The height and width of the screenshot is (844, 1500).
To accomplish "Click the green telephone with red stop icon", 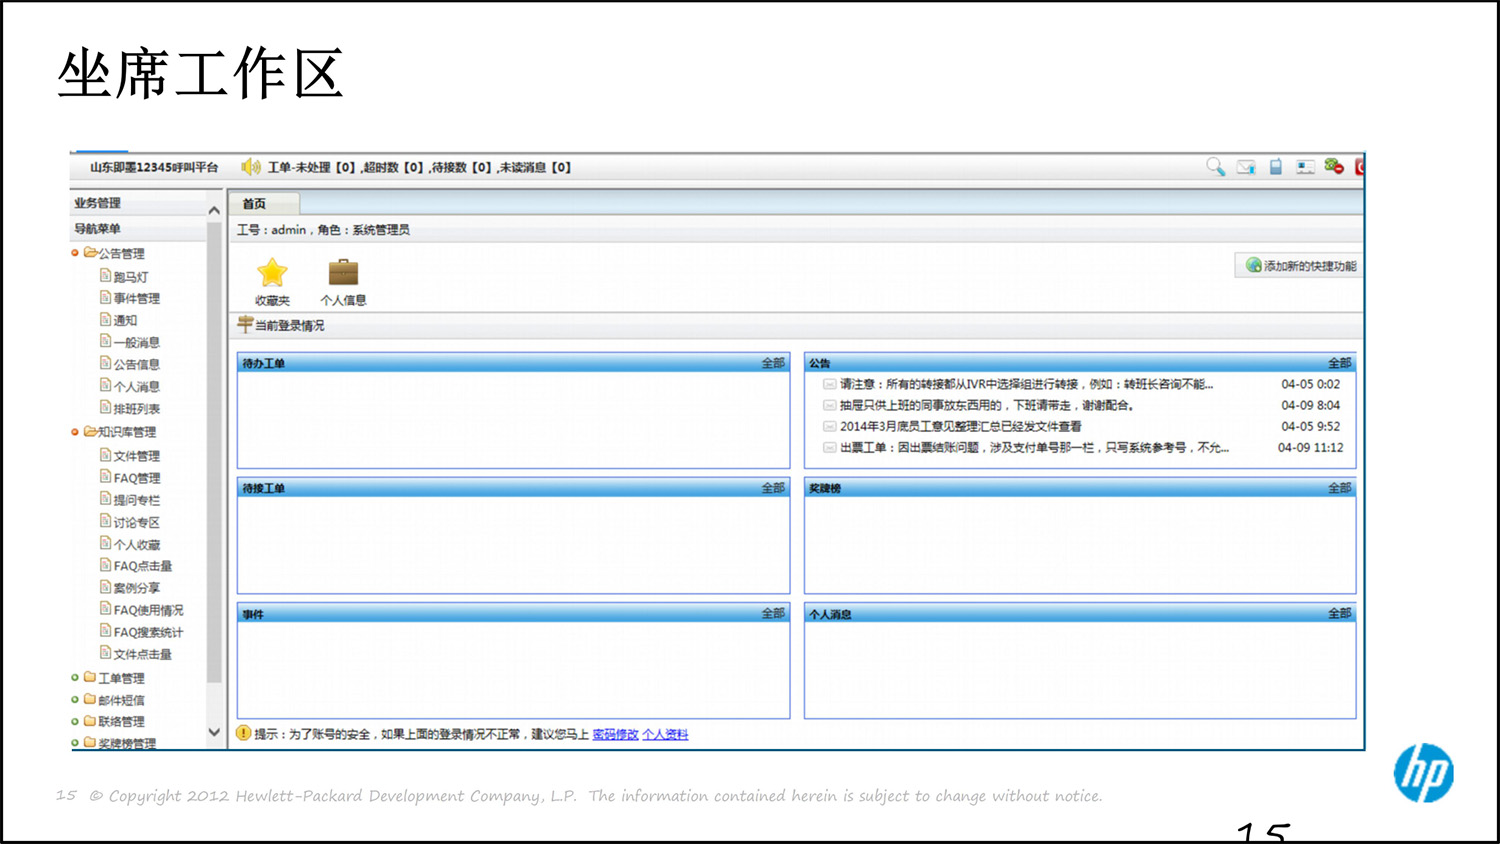I will (x=1334, y=167).
